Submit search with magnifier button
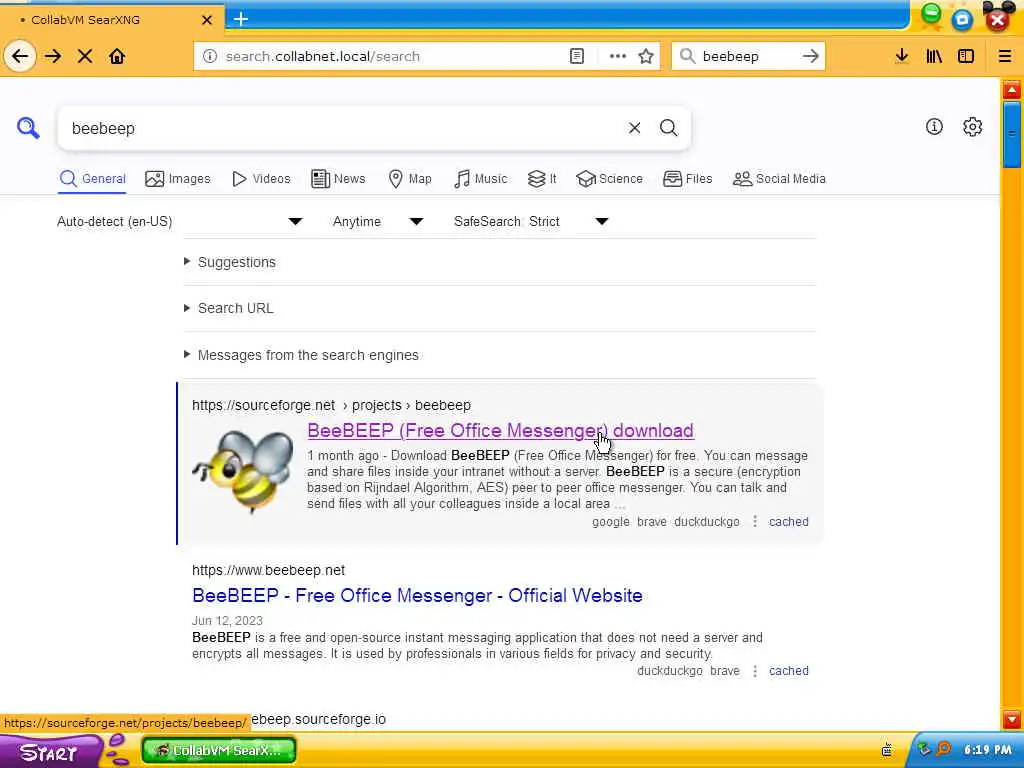 [x=669, y=128]
